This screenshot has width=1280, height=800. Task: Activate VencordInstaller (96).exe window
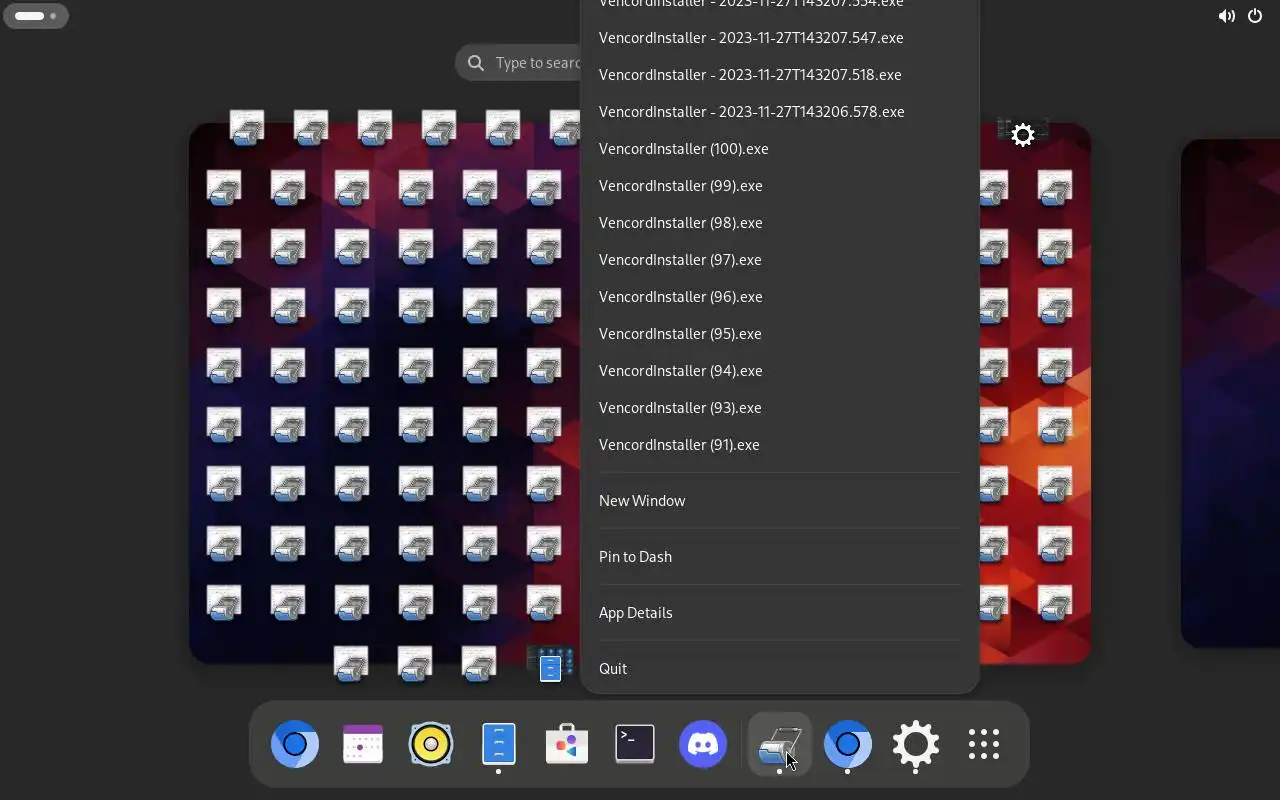tap(780, 297)
